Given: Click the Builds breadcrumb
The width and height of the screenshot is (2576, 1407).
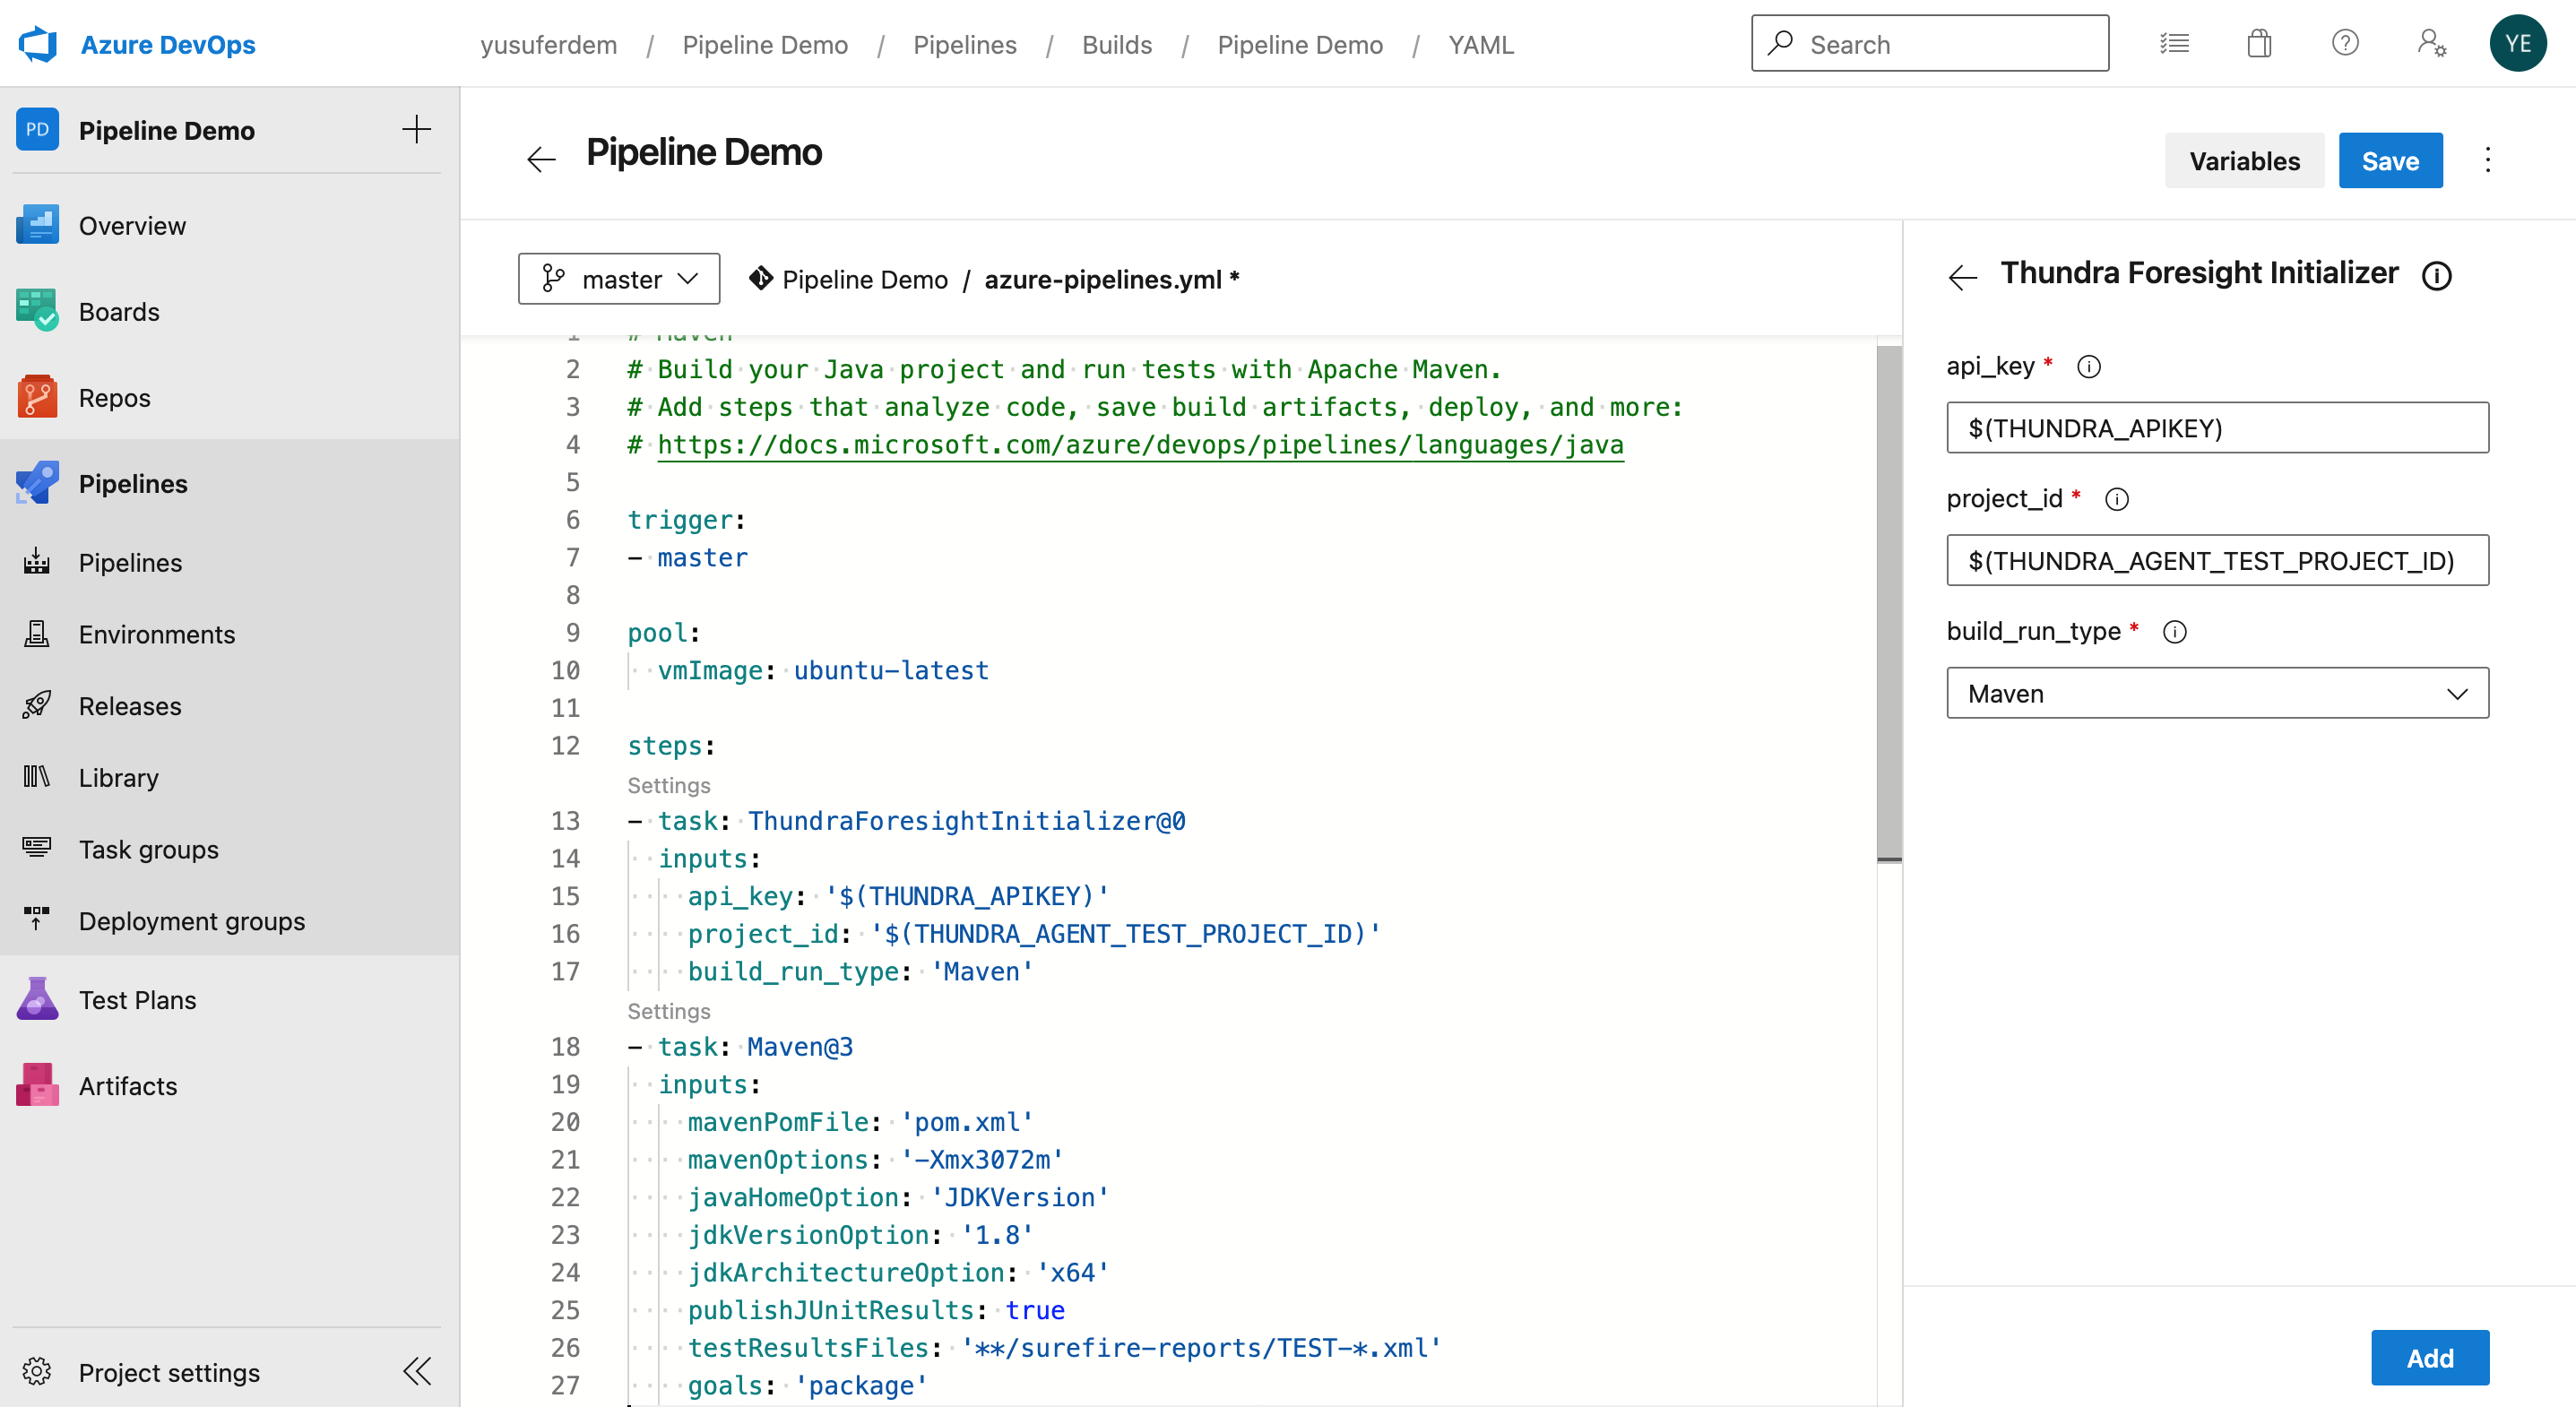Looking at the screenshot, I should [1116, 44].
